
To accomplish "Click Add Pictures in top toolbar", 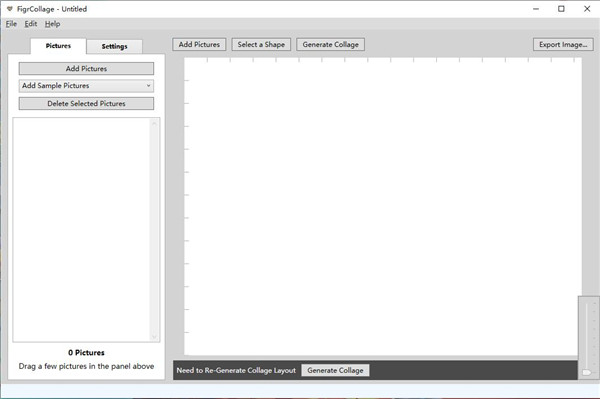I will (x=199, y=44).
